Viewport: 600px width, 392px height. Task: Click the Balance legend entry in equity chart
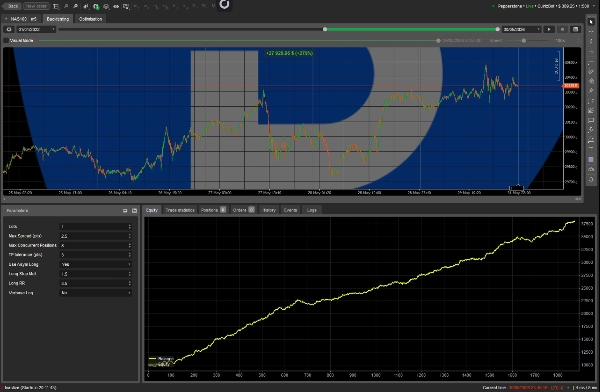click(x=161, y=359)
